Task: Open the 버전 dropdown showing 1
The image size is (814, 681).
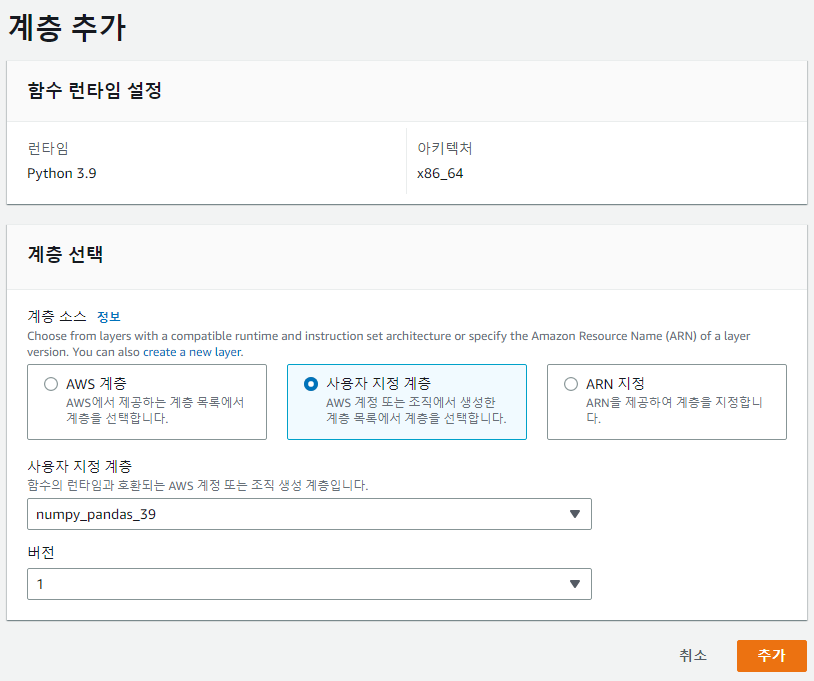Action: (x=309, y=584)
